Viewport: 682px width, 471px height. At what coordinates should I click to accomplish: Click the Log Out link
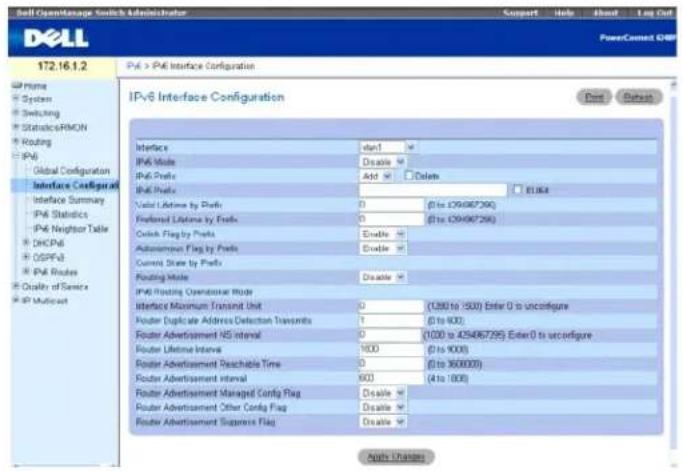pos(655,13)
